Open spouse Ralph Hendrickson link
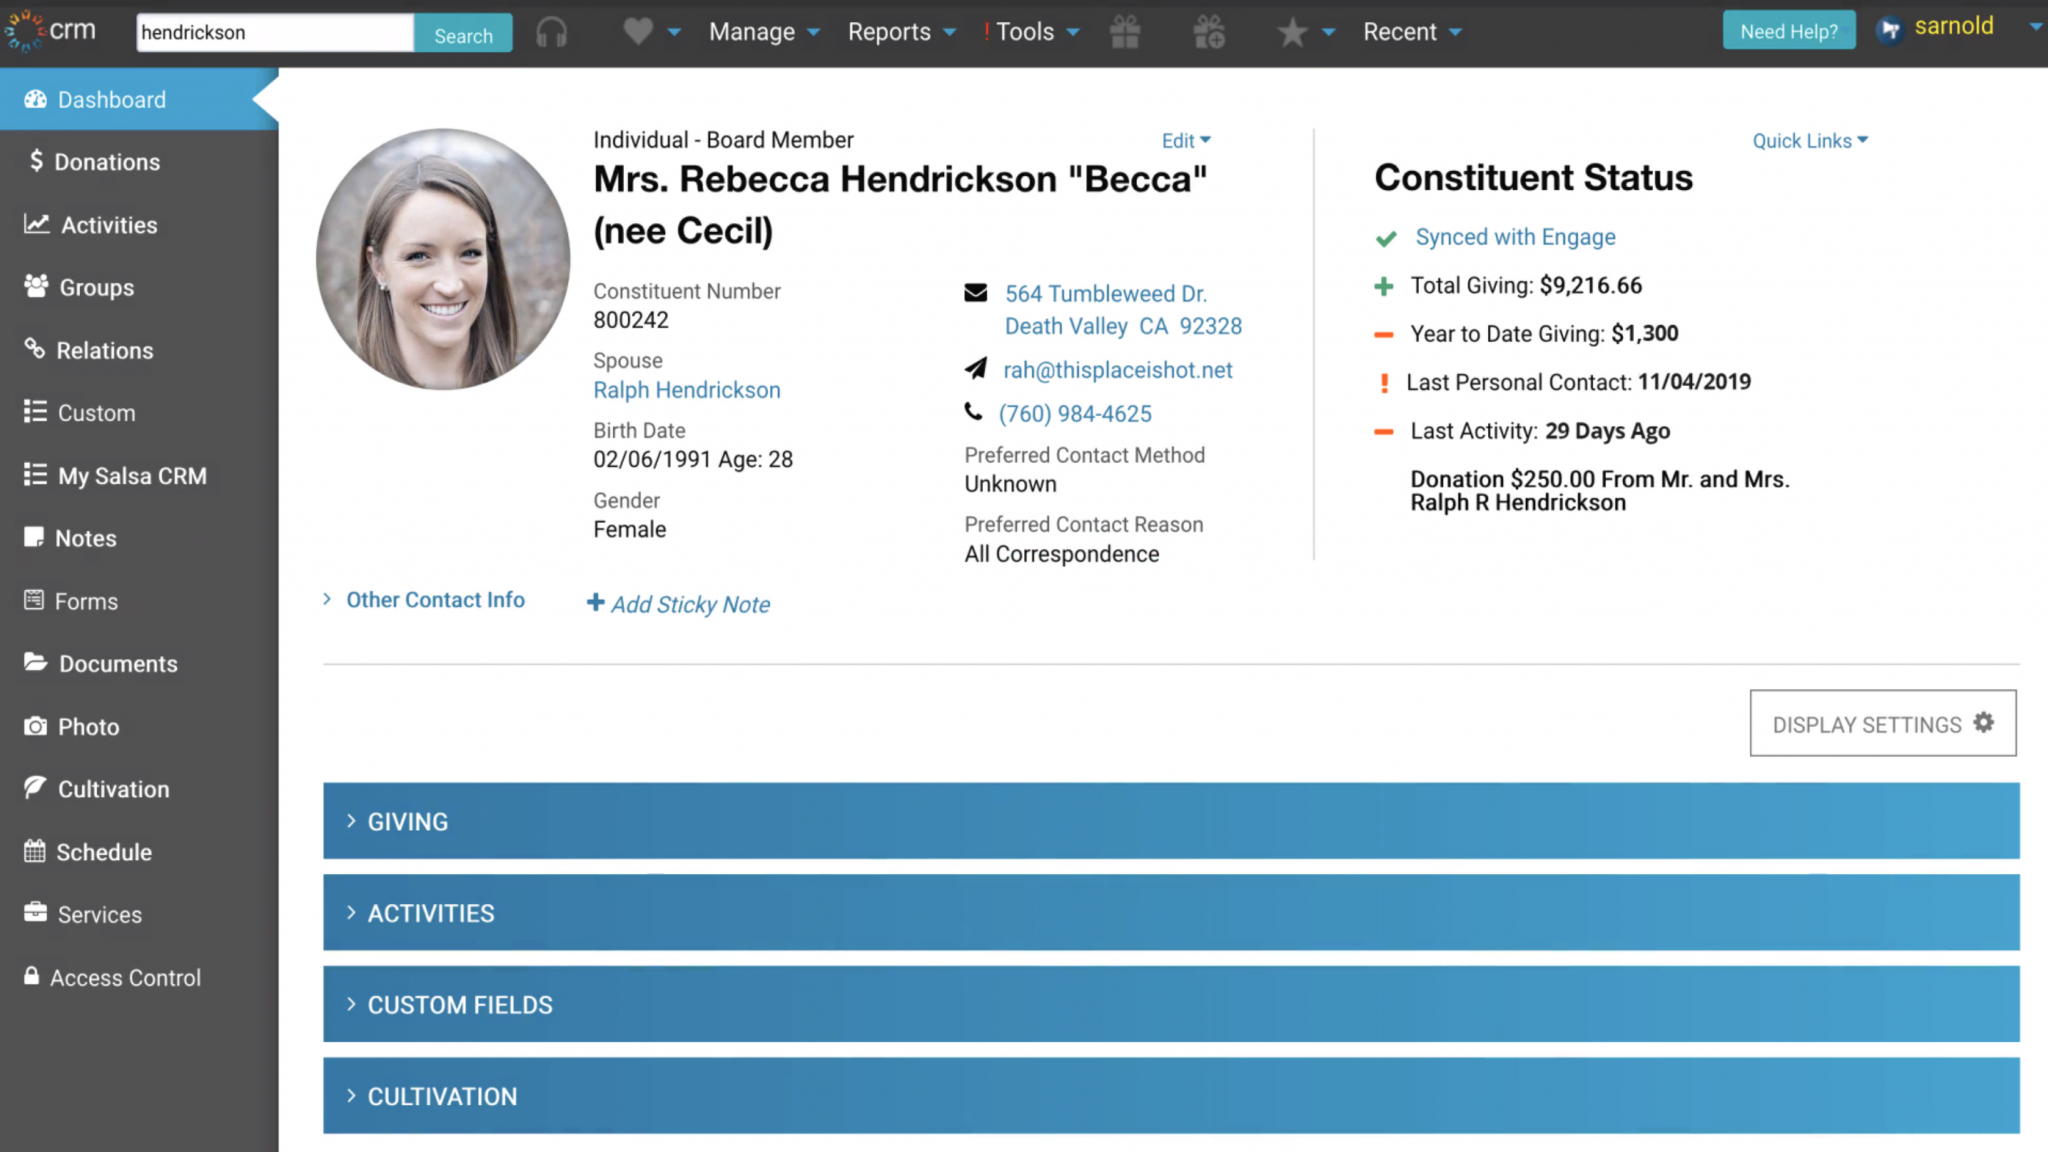The image size is (2048, 1152). (x=687, y=390)
